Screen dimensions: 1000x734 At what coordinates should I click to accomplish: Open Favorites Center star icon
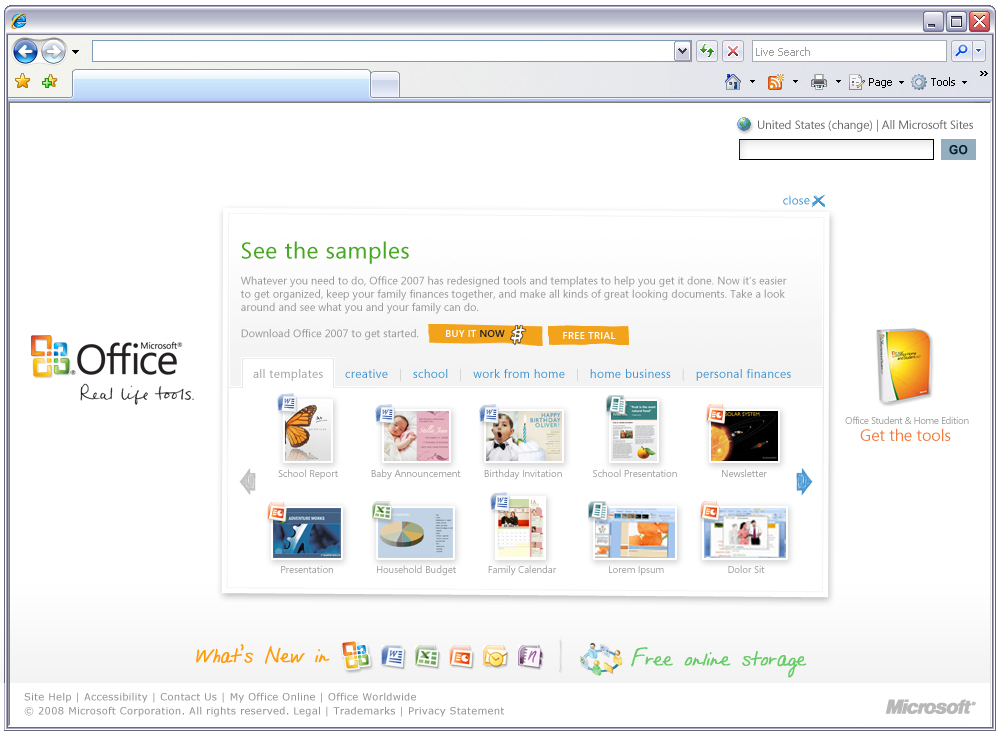point(23,81)
